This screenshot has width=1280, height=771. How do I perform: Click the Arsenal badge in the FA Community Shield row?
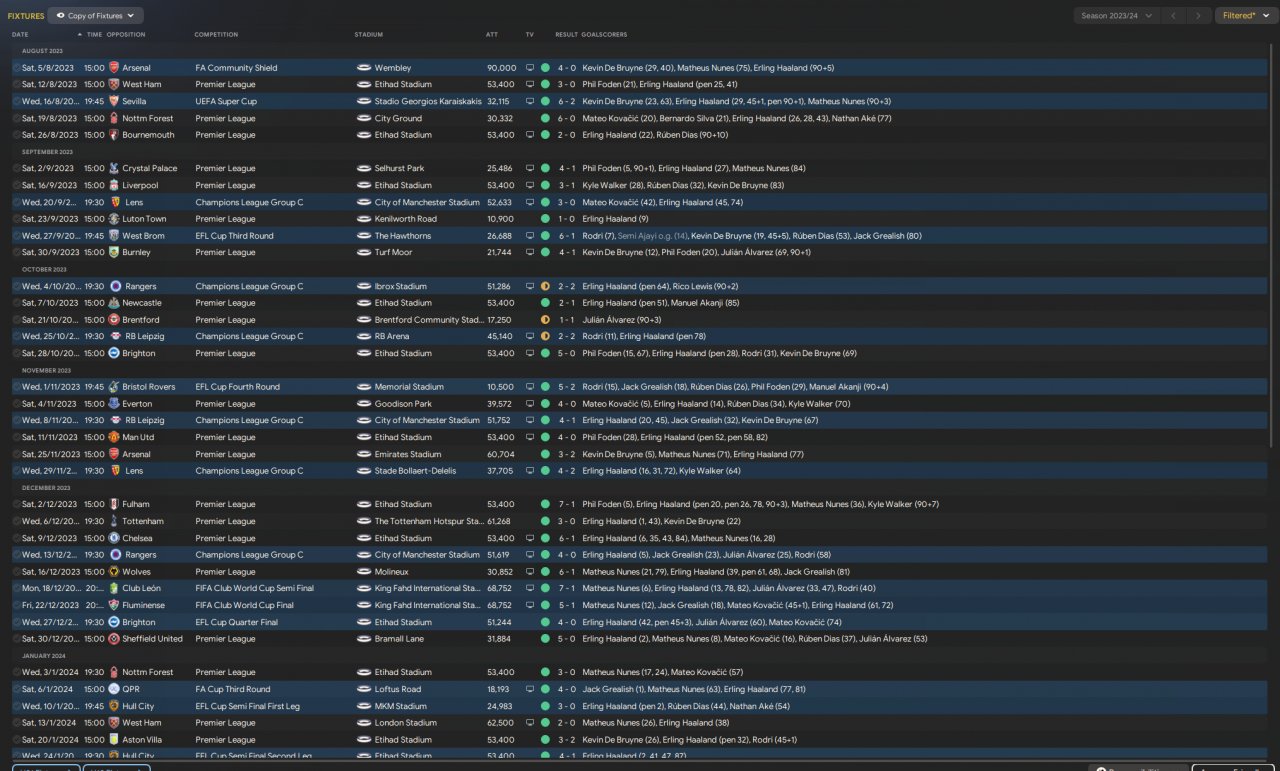114,68
